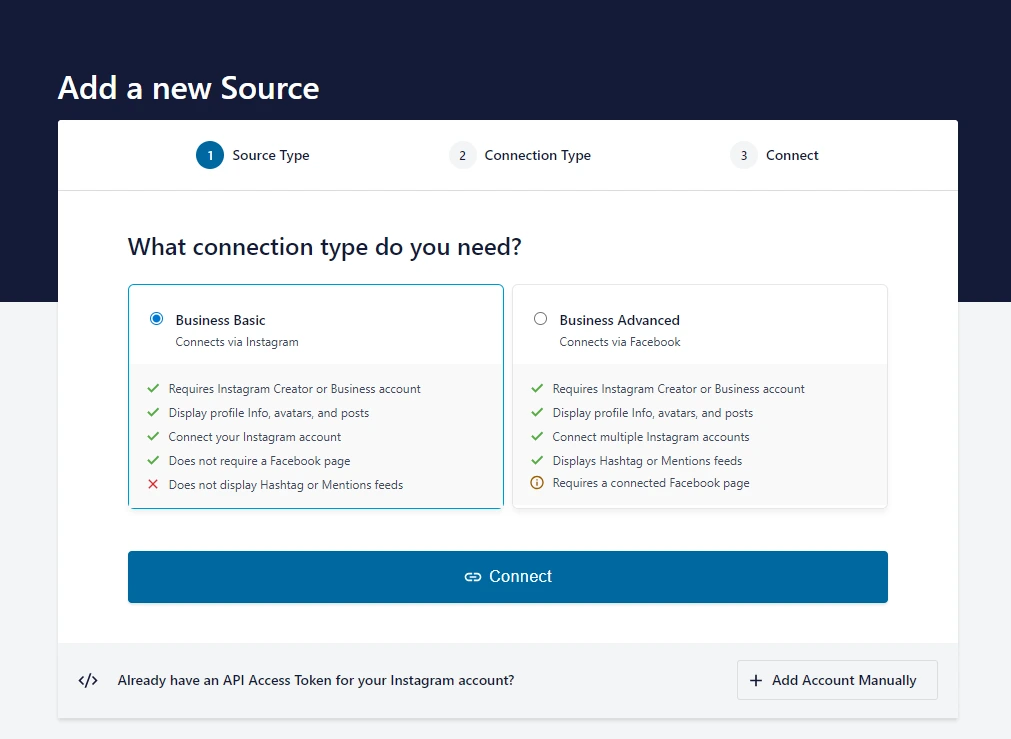
Task: Click the code brackets icon beside API token text
Action: [x=88, y=680]
